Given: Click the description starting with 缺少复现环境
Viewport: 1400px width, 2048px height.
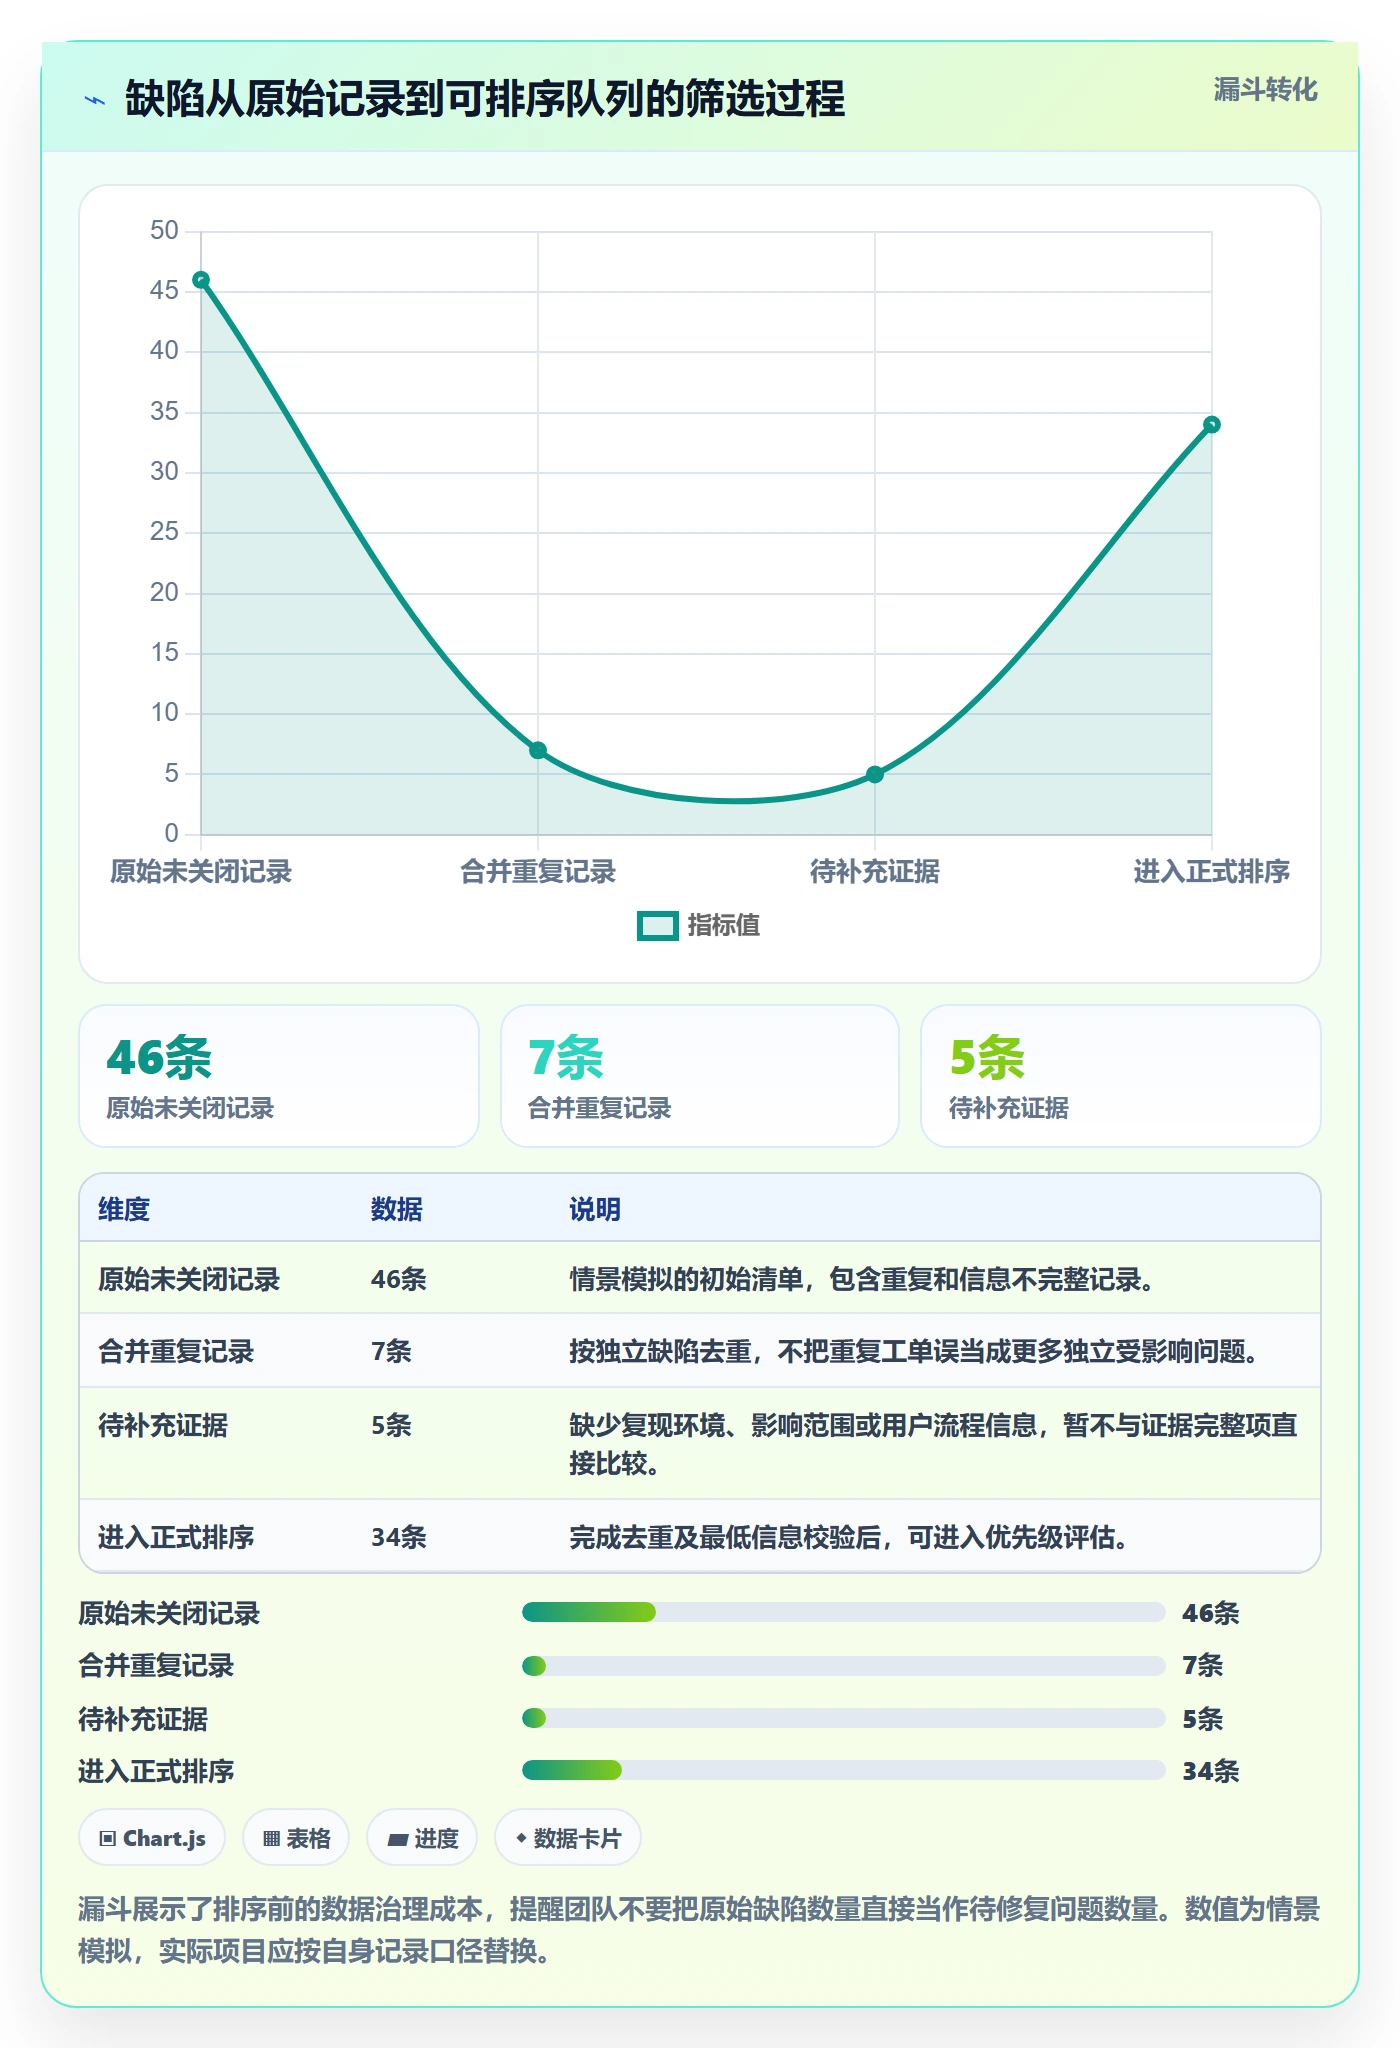Looking at the screenshot, I should point(933,1444).
